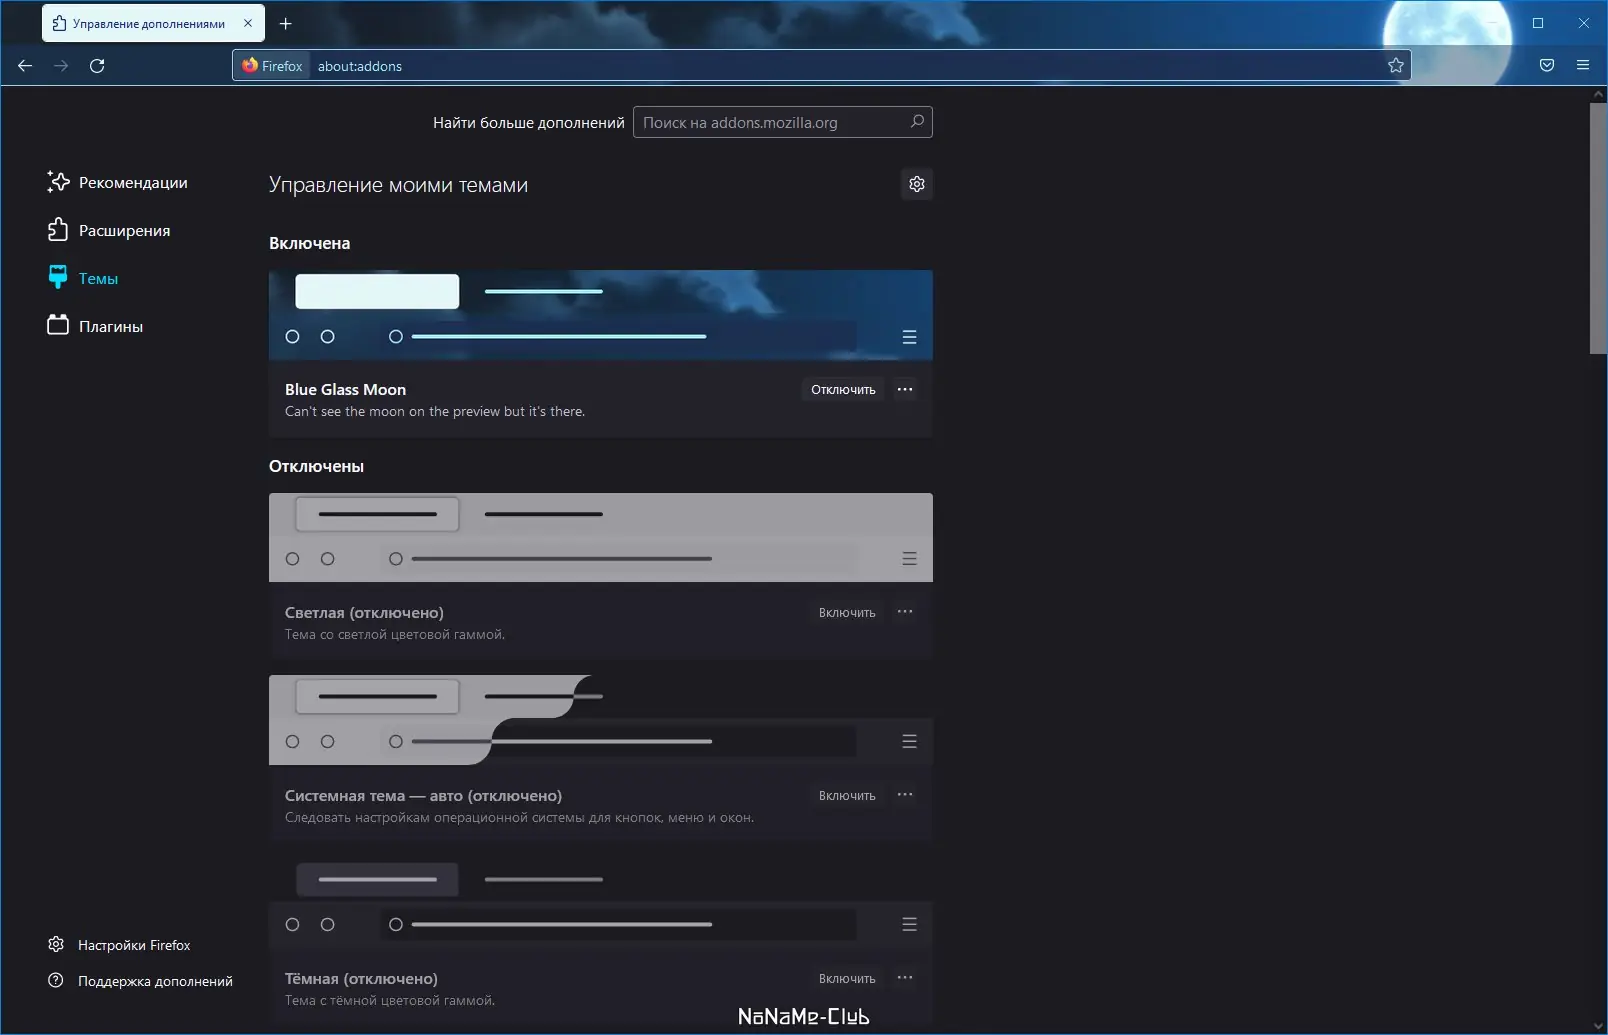Open more options for the Светлая theme

[x=905, y=612]
